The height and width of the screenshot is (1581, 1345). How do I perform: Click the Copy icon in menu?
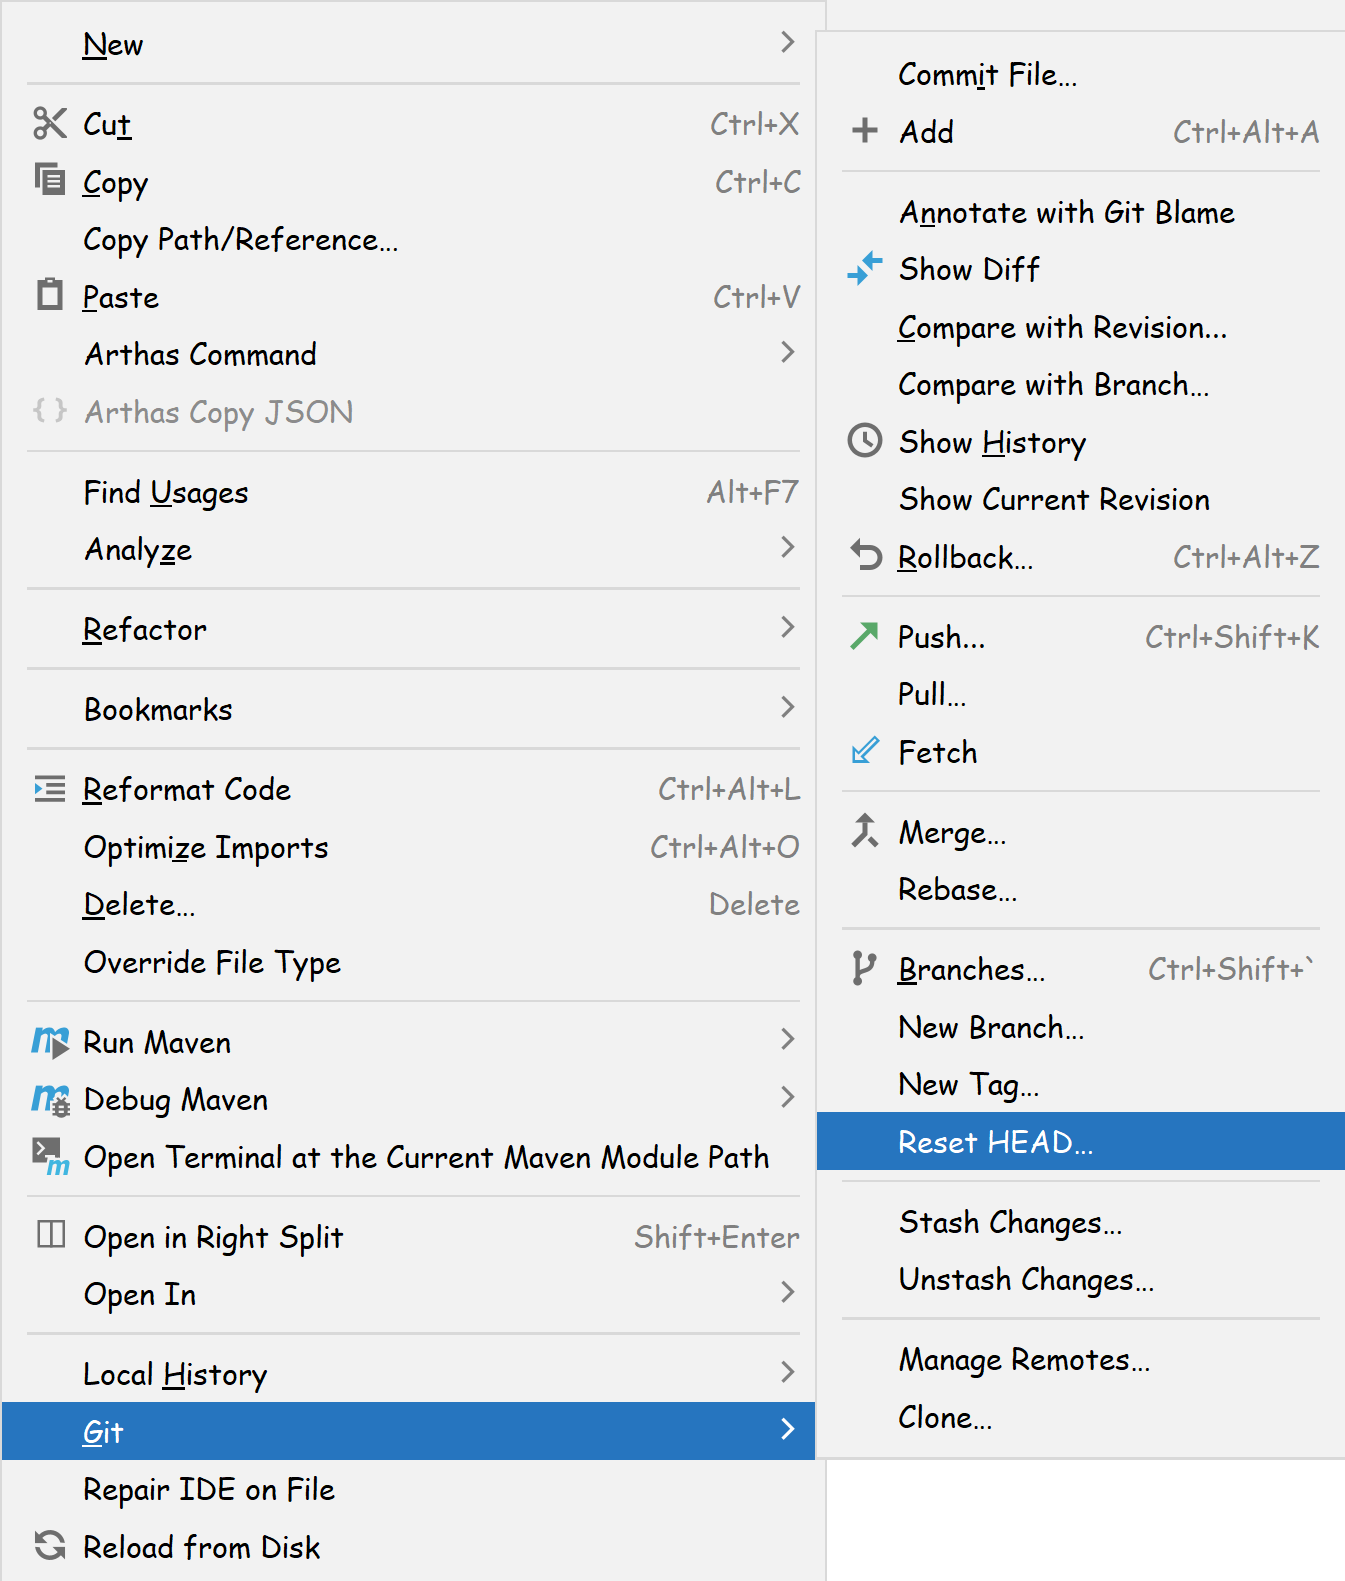click(x=50, y=180)
